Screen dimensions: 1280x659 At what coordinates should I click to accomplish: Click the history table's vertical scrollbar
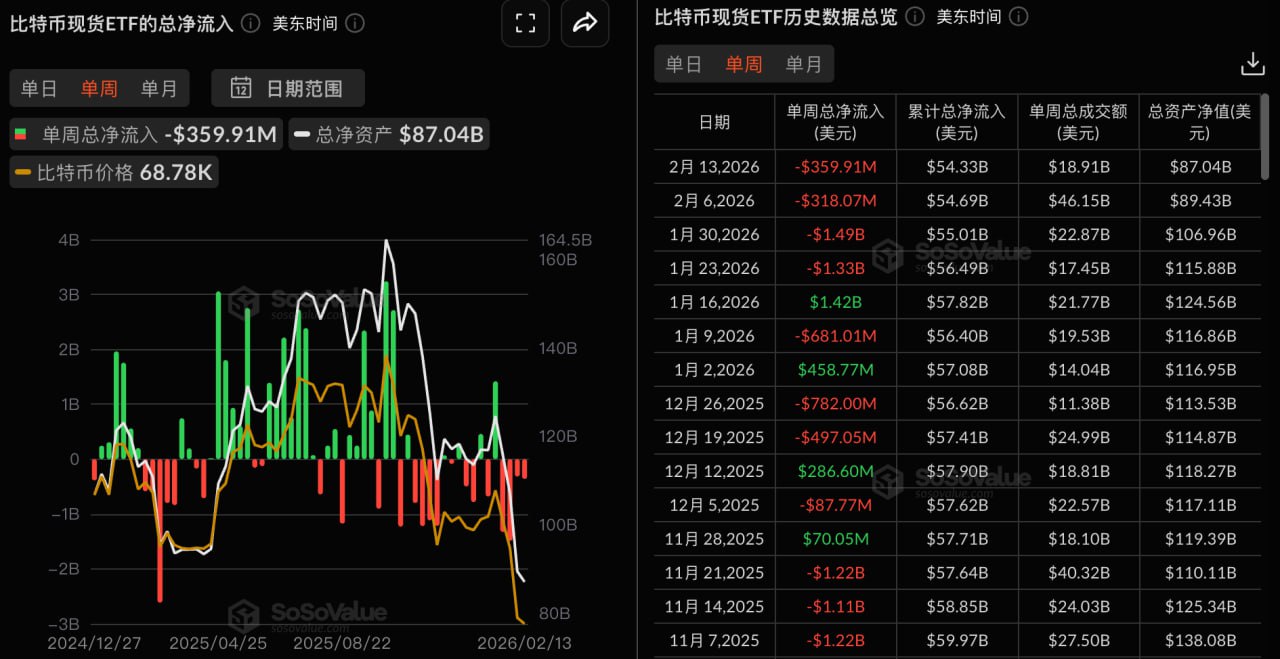tap(1266, 140)
